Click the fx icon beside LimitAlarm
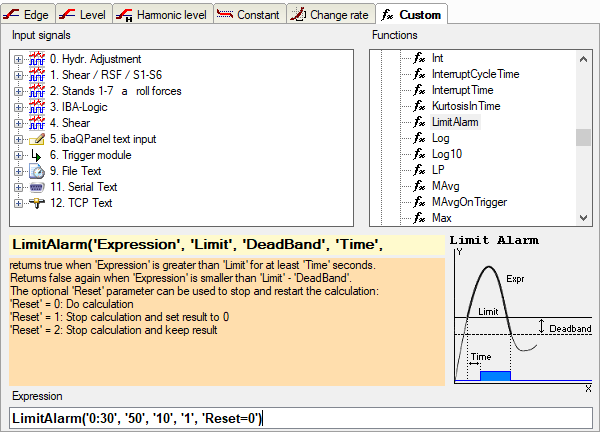The height and width of the screenshot is (432, 600). click(x=419, y=122)
